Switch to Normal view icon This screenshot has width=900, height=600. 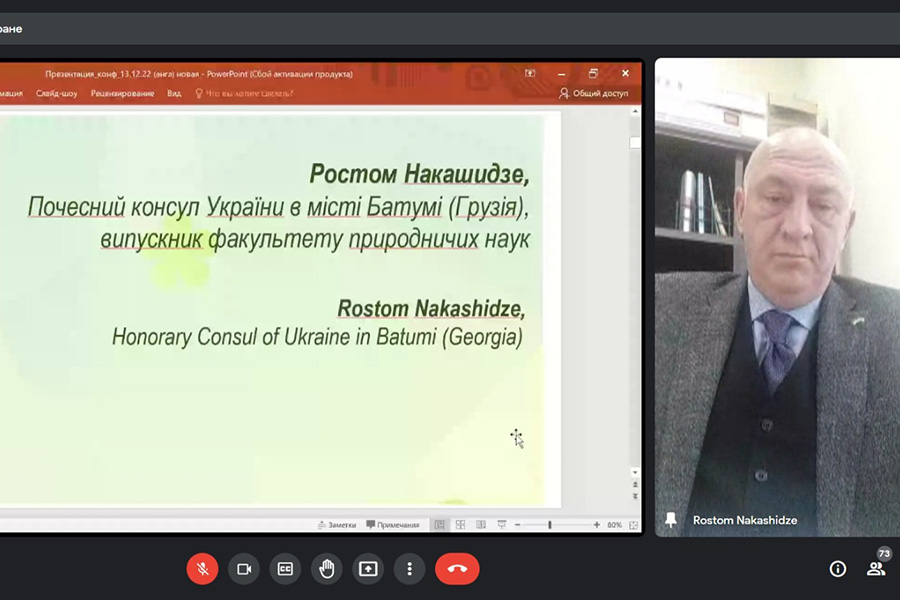tap(440, 525)
